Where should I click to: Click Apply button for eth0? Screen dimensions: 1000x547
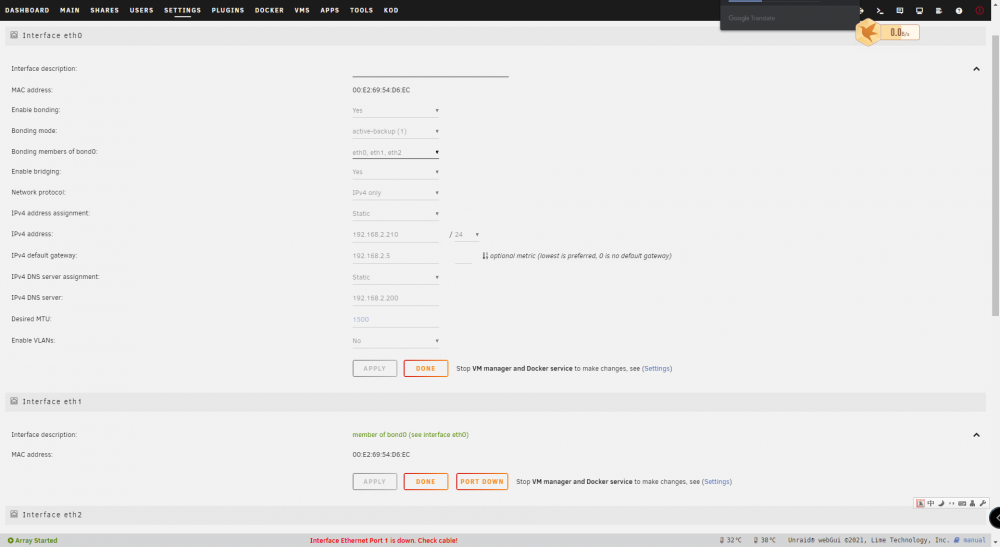[374, 368]
